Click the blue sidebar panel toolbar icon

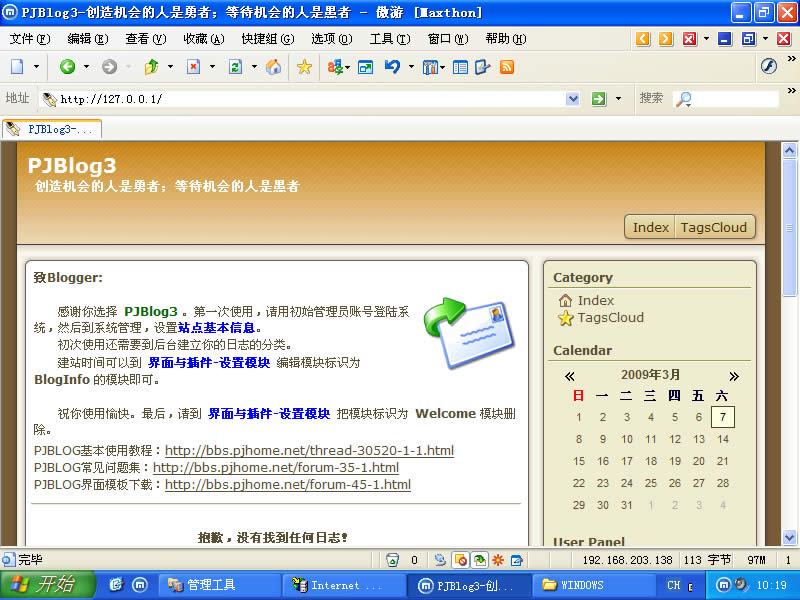(x=460, y=67)
